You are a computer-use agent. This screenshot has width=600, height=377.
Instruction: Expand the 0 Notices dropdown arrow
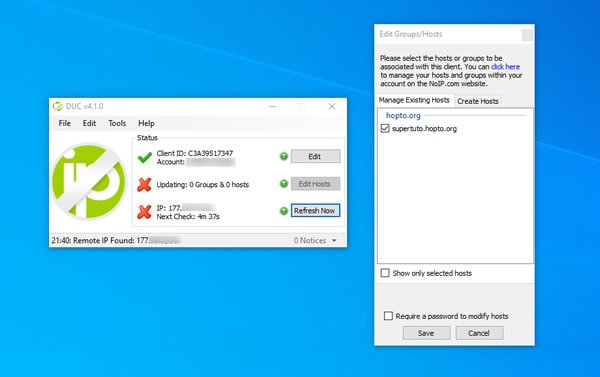pos(334,241)
